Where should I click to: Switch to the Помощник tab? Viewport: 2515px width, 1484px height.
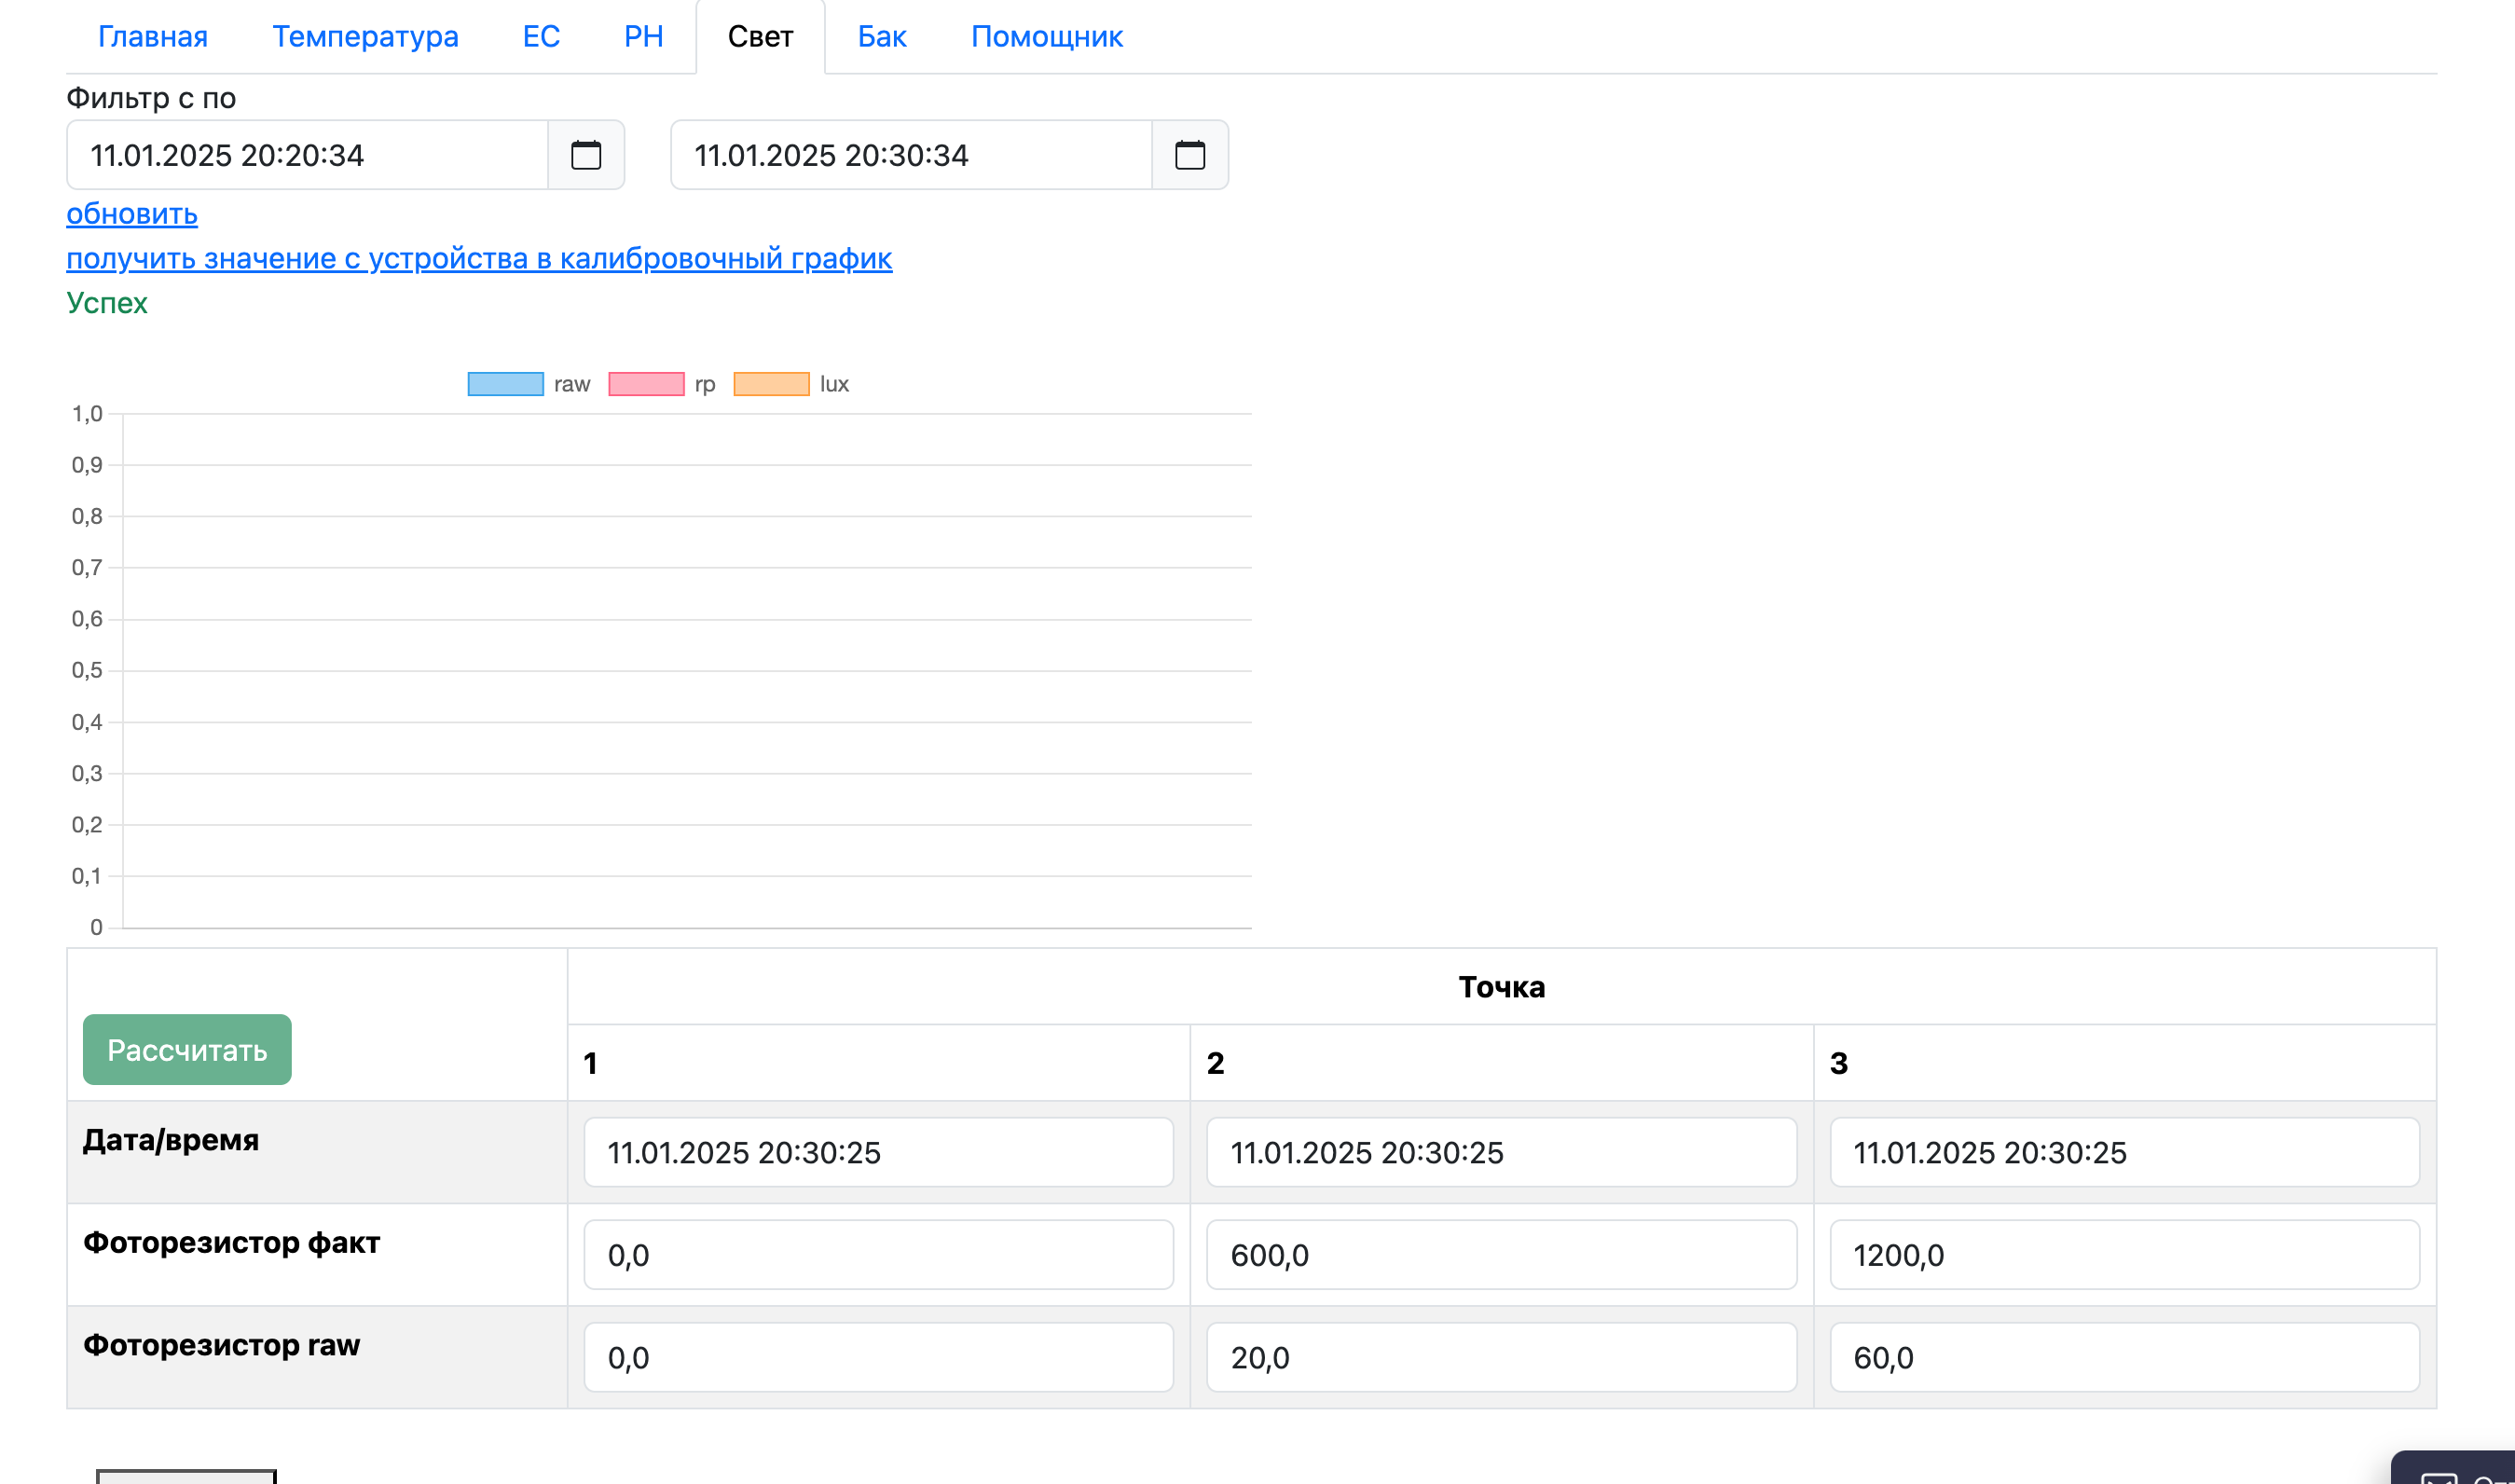(x=1046, y=37)
